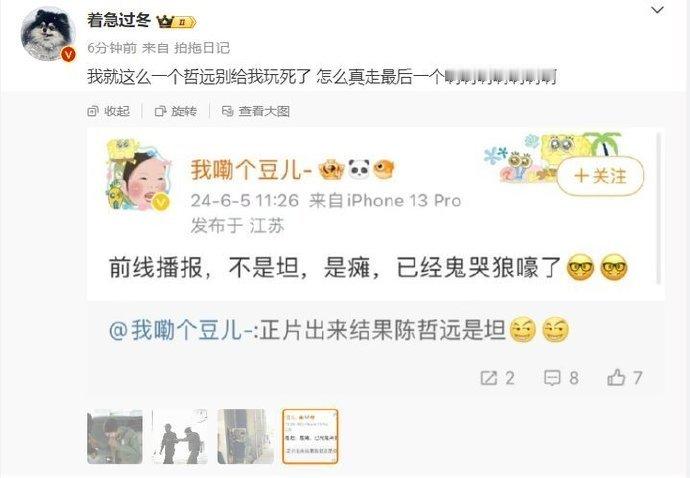Like the post via thumbs-up icon

coord(625,378)
